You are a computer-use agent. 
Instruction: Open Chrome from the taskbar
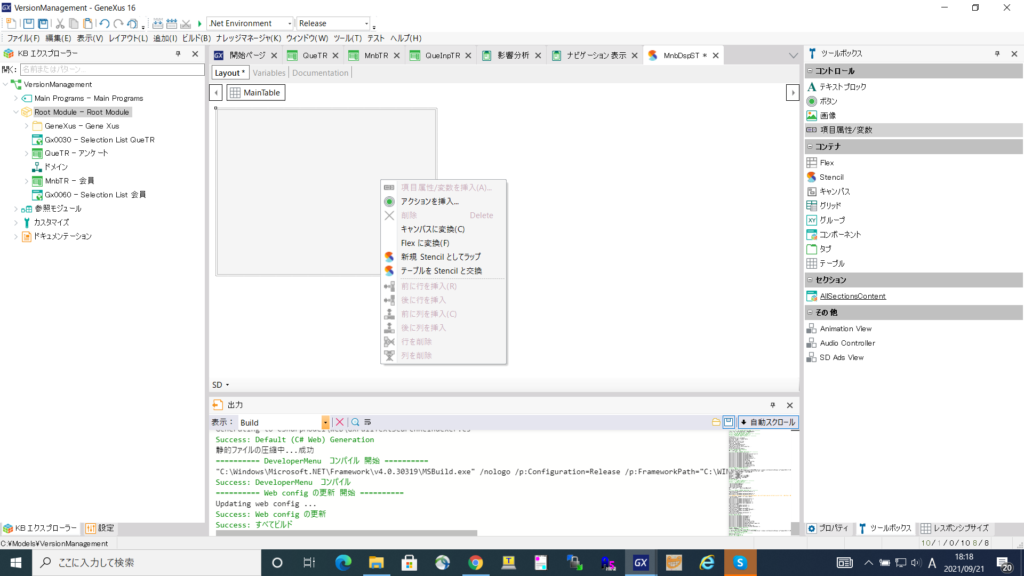[x=475, y=562]
